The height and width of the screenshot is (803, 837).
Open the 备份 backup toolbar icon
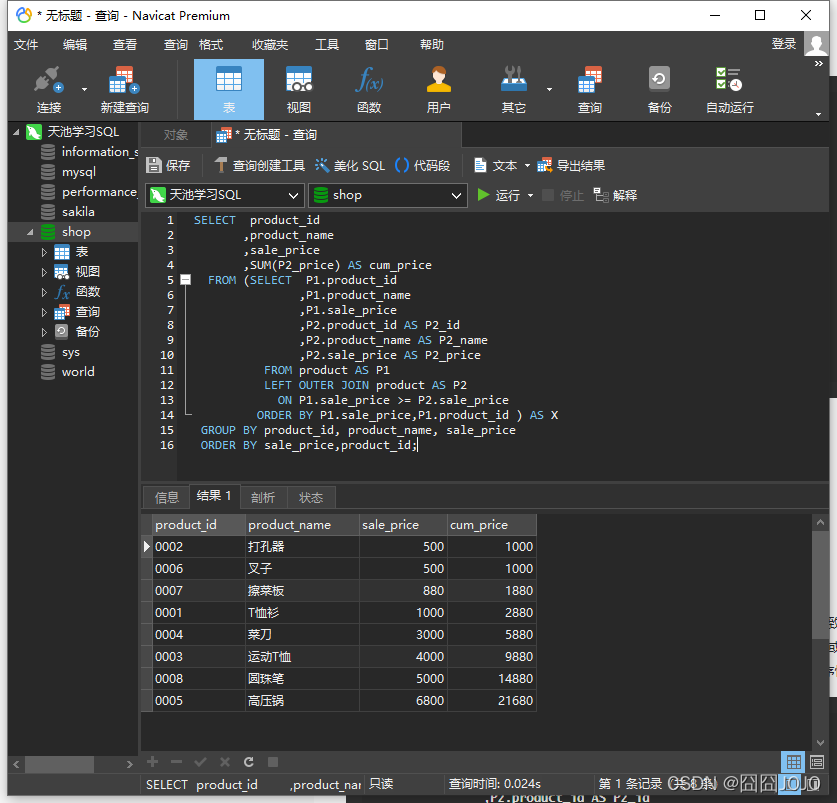[x=659, y=89]
